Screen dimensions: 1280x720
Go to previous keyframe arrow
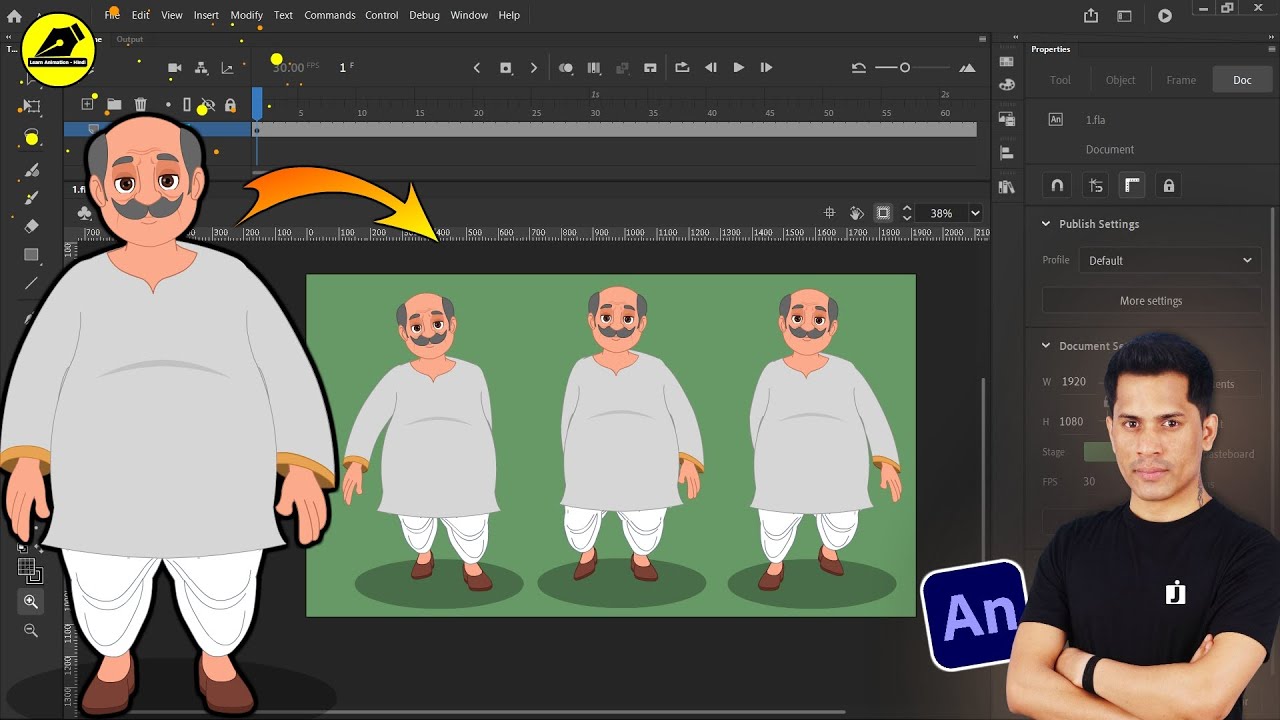[477, 68]
